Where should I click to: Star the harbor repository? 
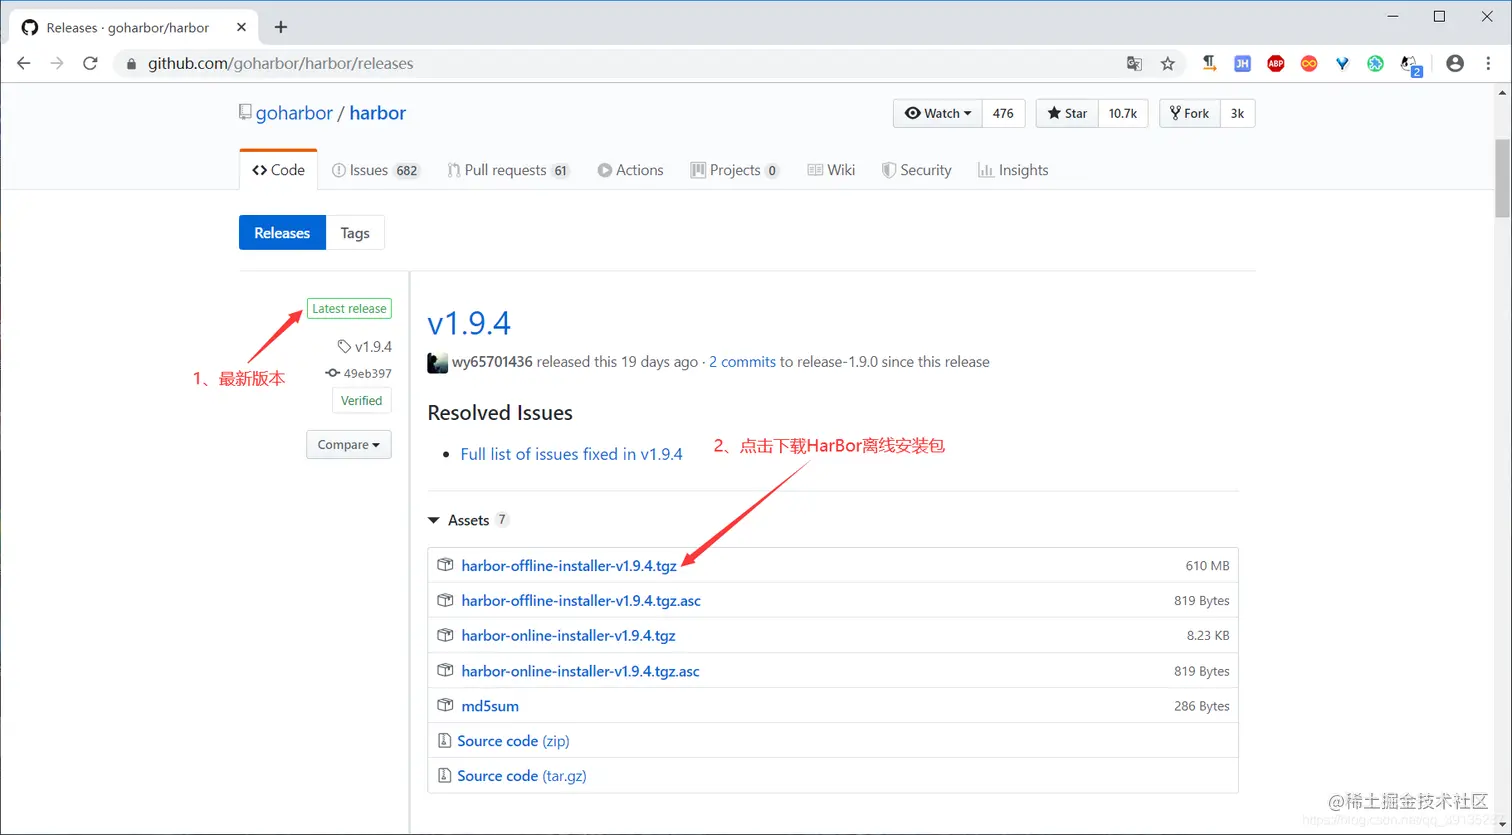click(1067, 113)
